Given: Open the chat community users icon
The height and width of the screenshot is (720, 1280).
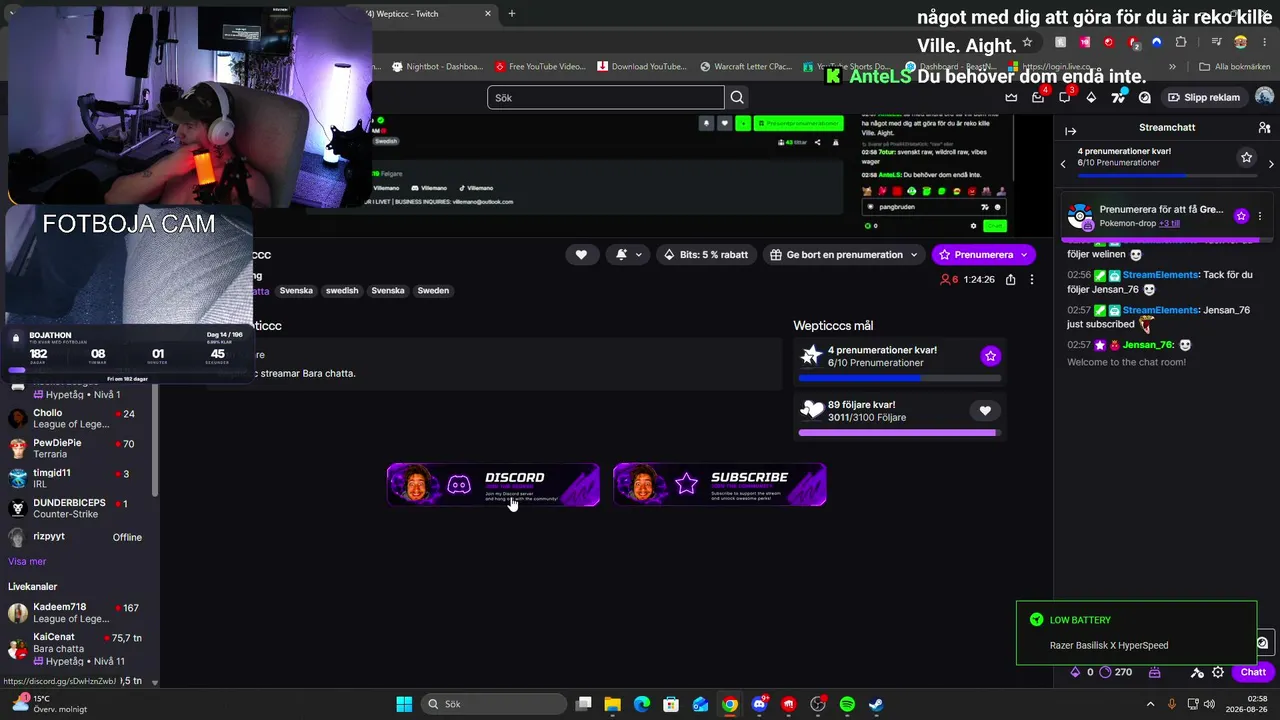Looking at the screenshot, I should (x=1264, y=128).
